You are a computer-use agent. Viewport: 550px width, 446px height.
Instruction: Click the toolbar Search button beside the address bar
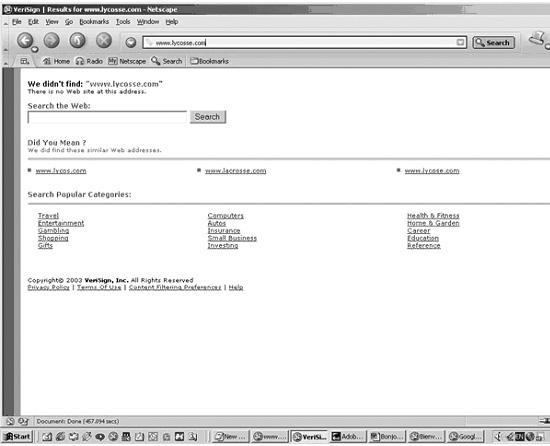click(493, 43)
